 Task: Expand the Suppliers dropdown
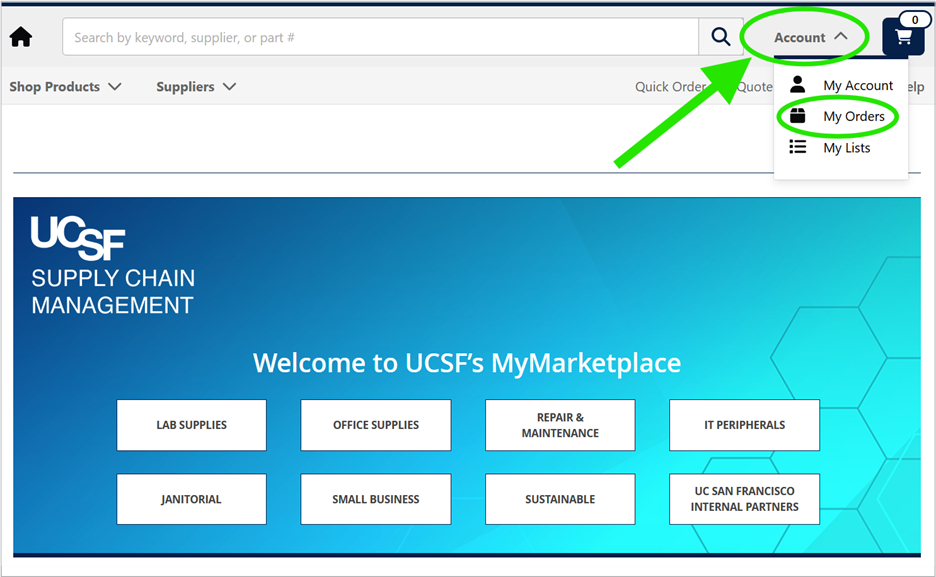[x=196, y=87]
